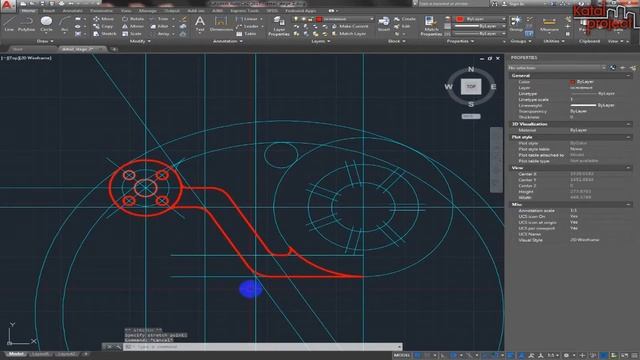Viewport: 640px width, 360px height.
Task: Click Edit block button
Action: 402,26
